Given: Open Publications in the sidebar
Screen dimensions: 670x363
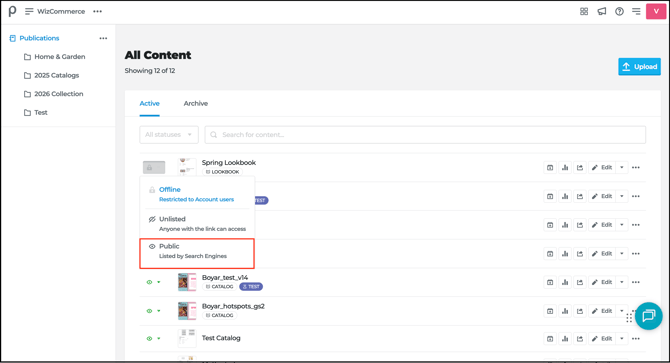Looking at the screenshot, I should (x=34, y=38).
